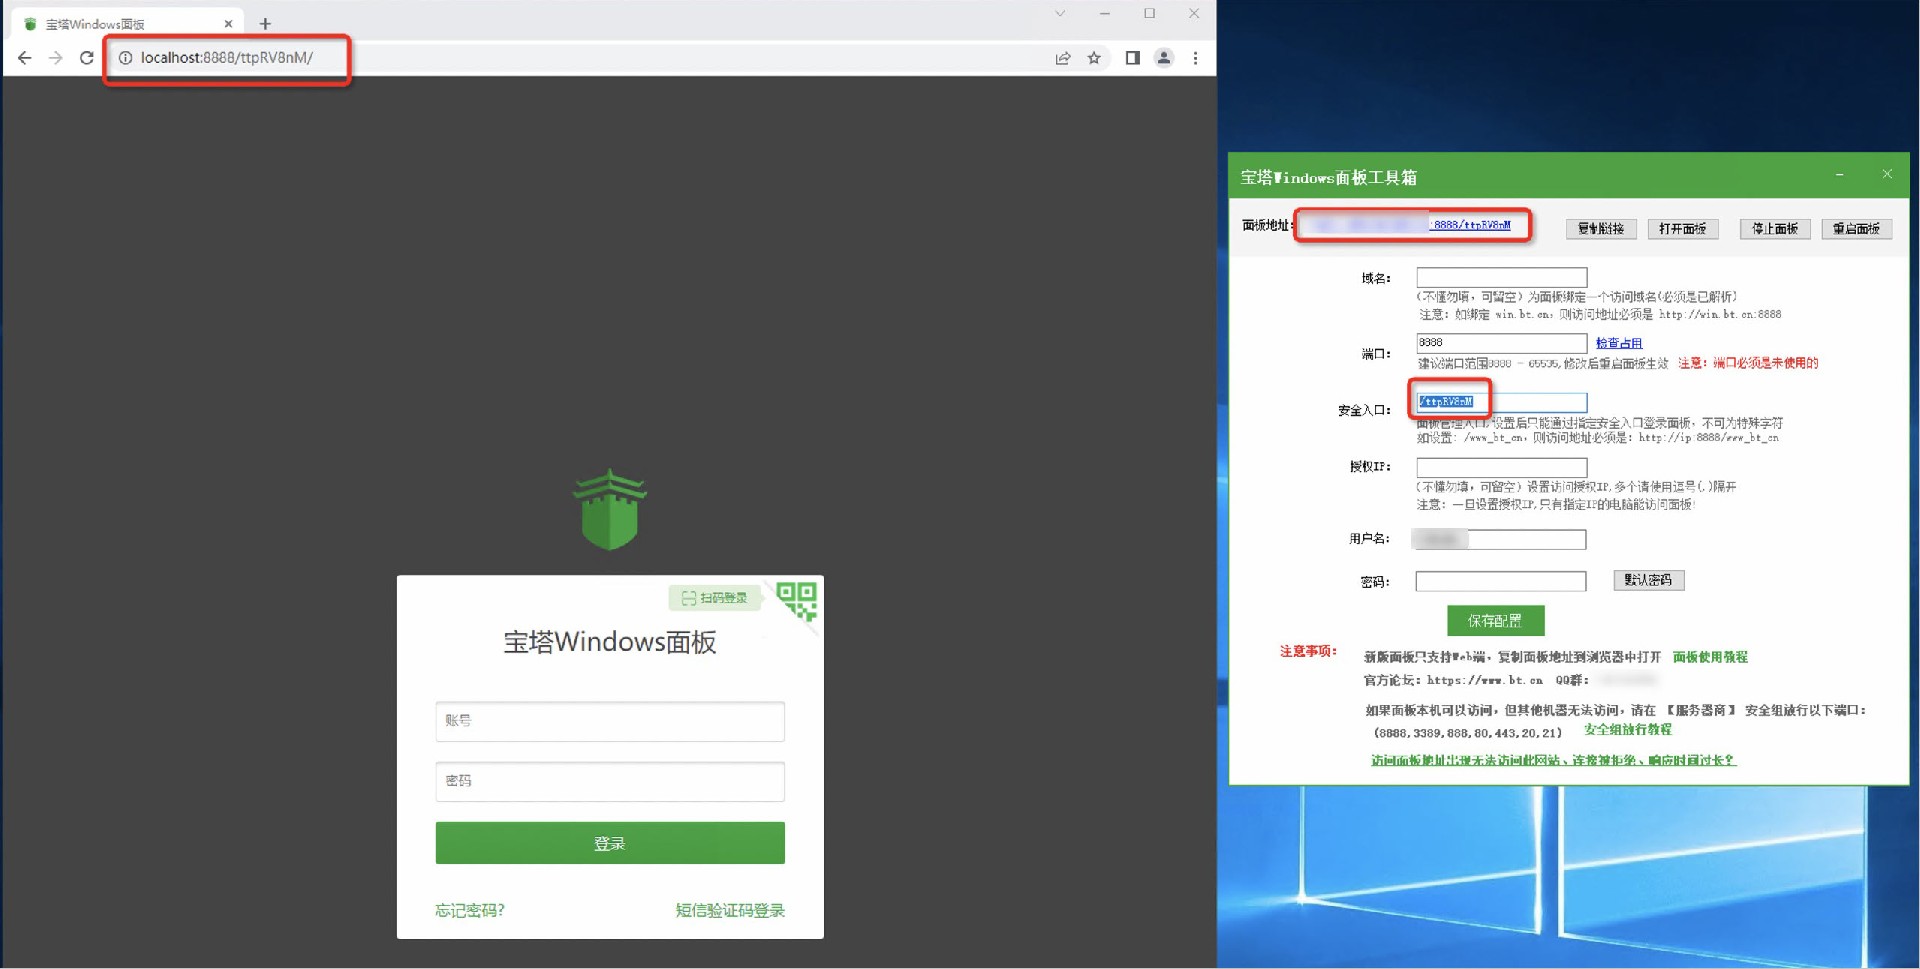Click the 忘记密码? link

(470, 910)
